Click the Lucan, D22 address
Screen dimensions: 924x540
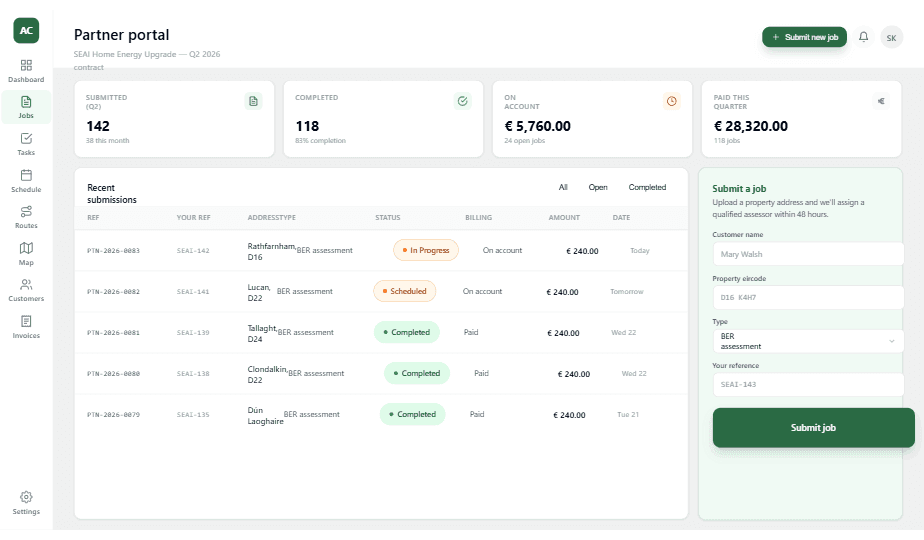coord(259,292)
